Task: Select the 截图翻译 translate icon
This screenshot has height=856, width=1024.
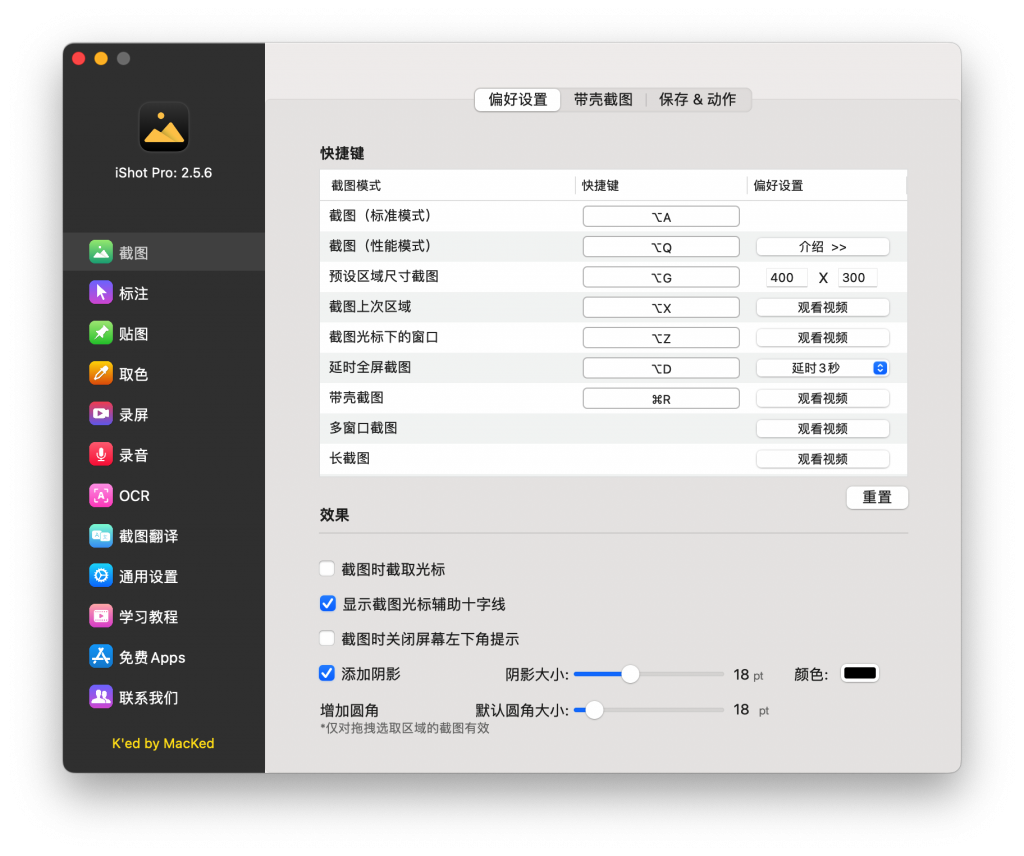Action: (101, 536)
